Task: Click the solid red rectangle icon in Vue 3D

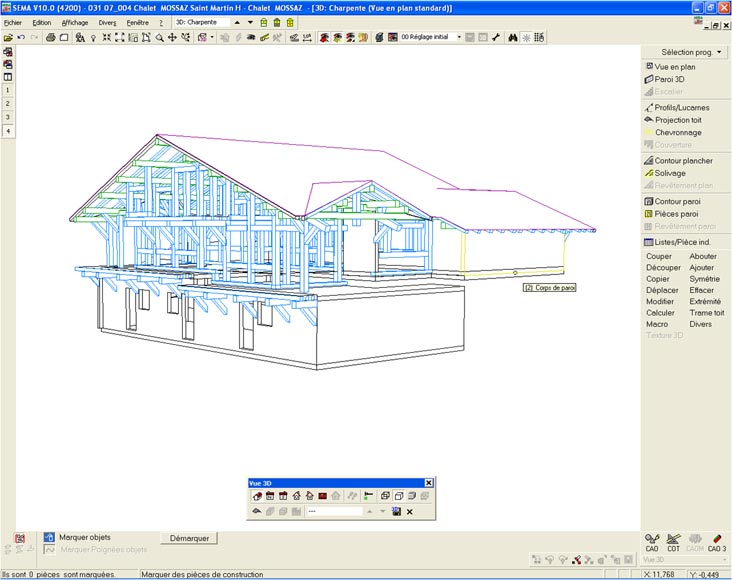Action: 322,496
